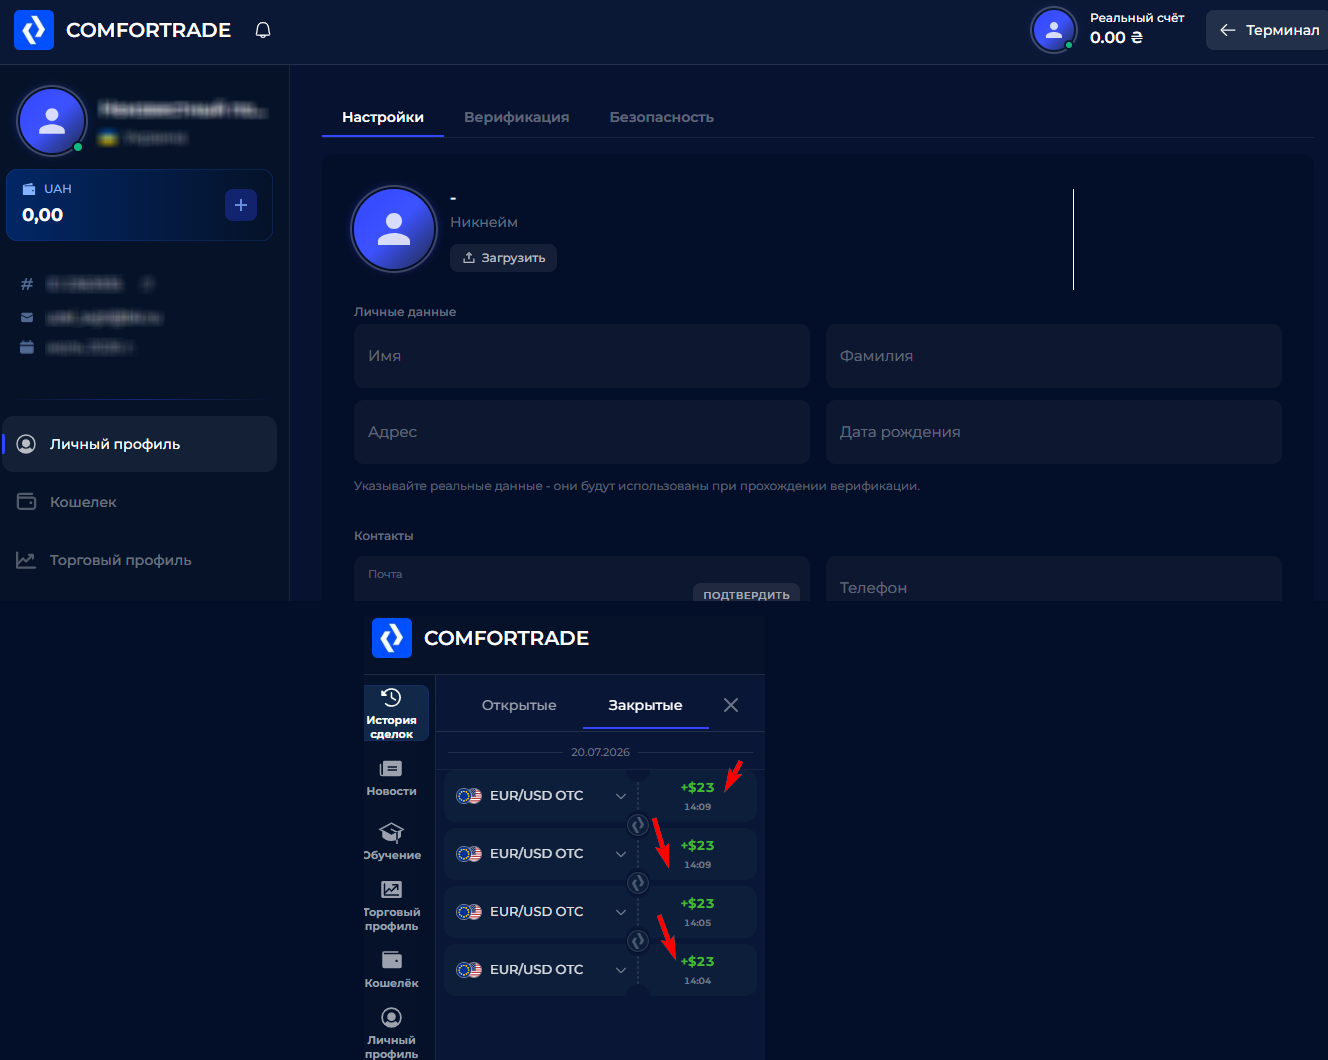This screenshot has height=1060, width=1328.
Task: Focus the Фамилия input field
Action: tap(1054, 356)
